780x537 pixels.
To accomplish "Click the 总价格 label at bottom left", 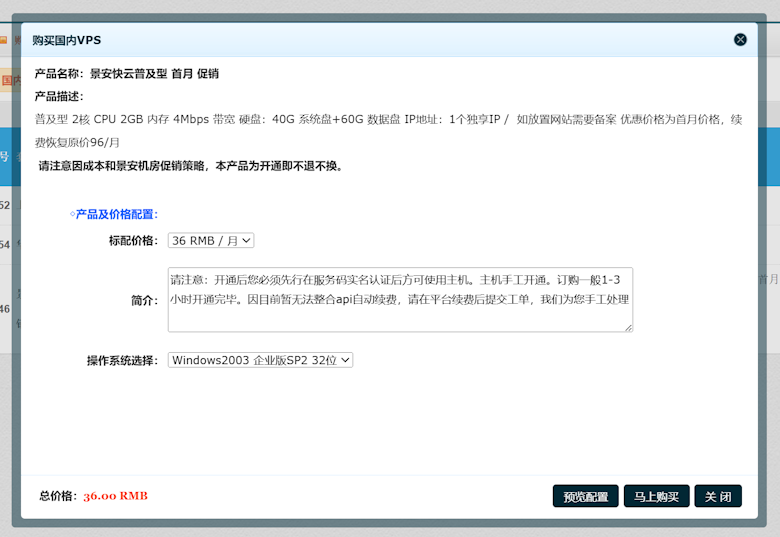I will click(58, 496).
